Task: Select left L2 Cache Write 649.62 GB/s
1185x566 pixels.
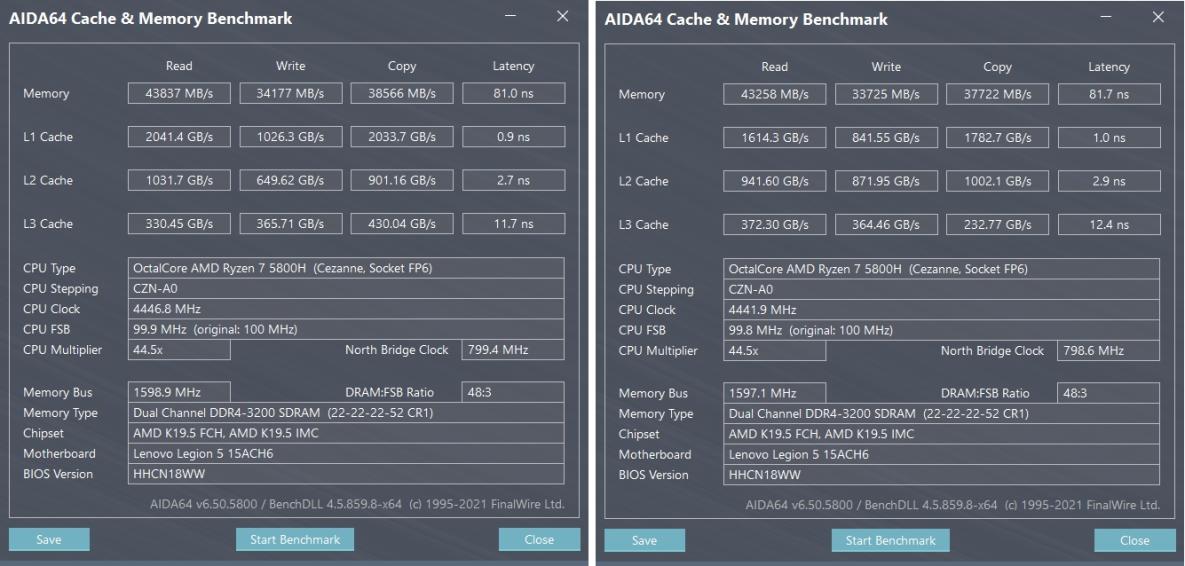Action: click(x=291, y=180)
